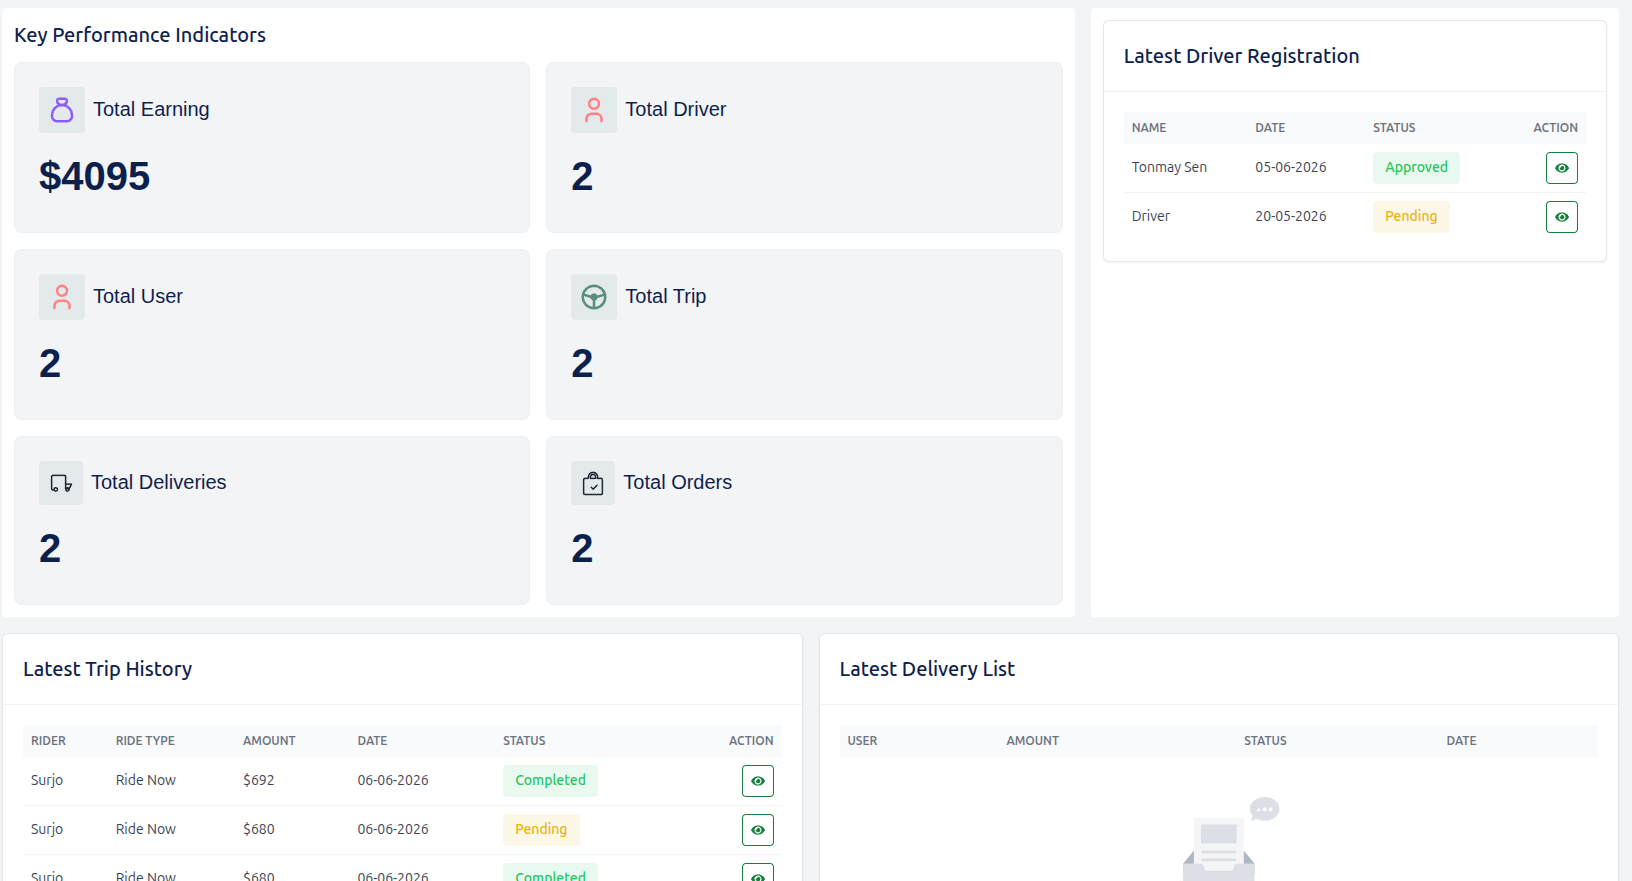The height and width of the screenshot is (881, 1632).
Task: View Tonmay Sen driver details eye icon
Action: 1561,168
